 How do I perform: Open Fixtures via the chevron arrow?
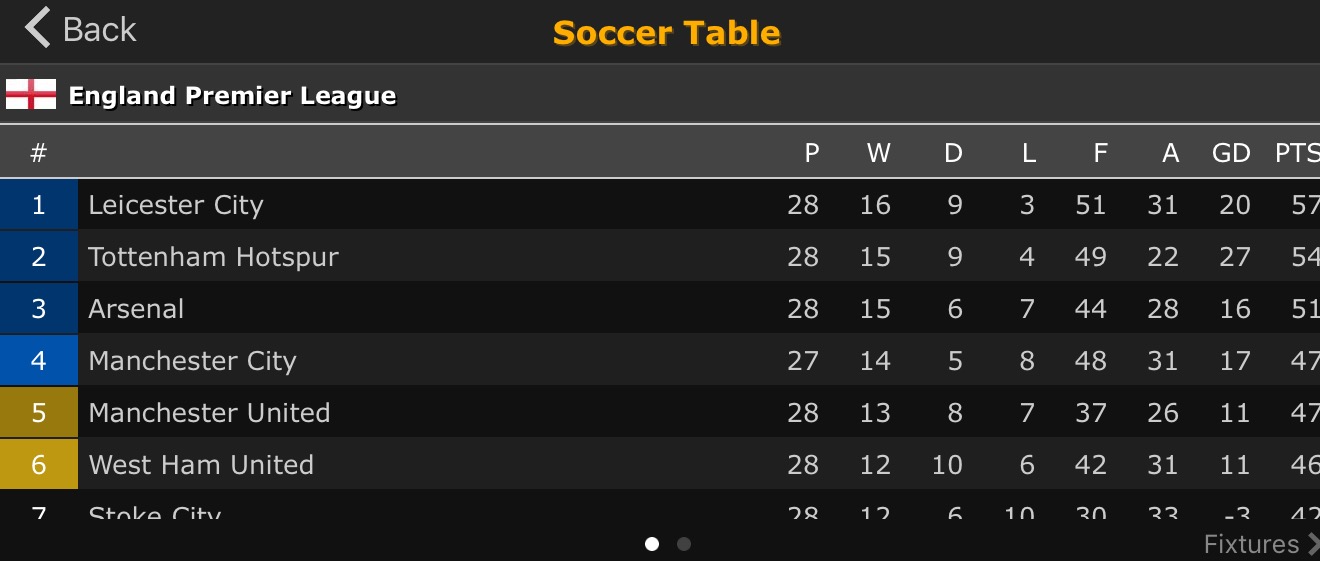click(1312, 544)
